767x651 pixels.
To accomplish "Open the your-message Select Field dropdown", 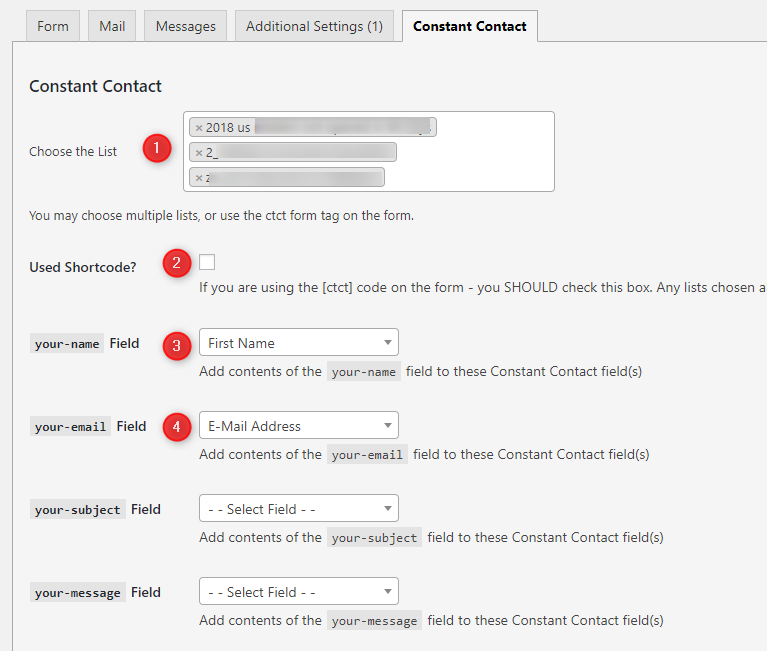I will coord(299,591).
